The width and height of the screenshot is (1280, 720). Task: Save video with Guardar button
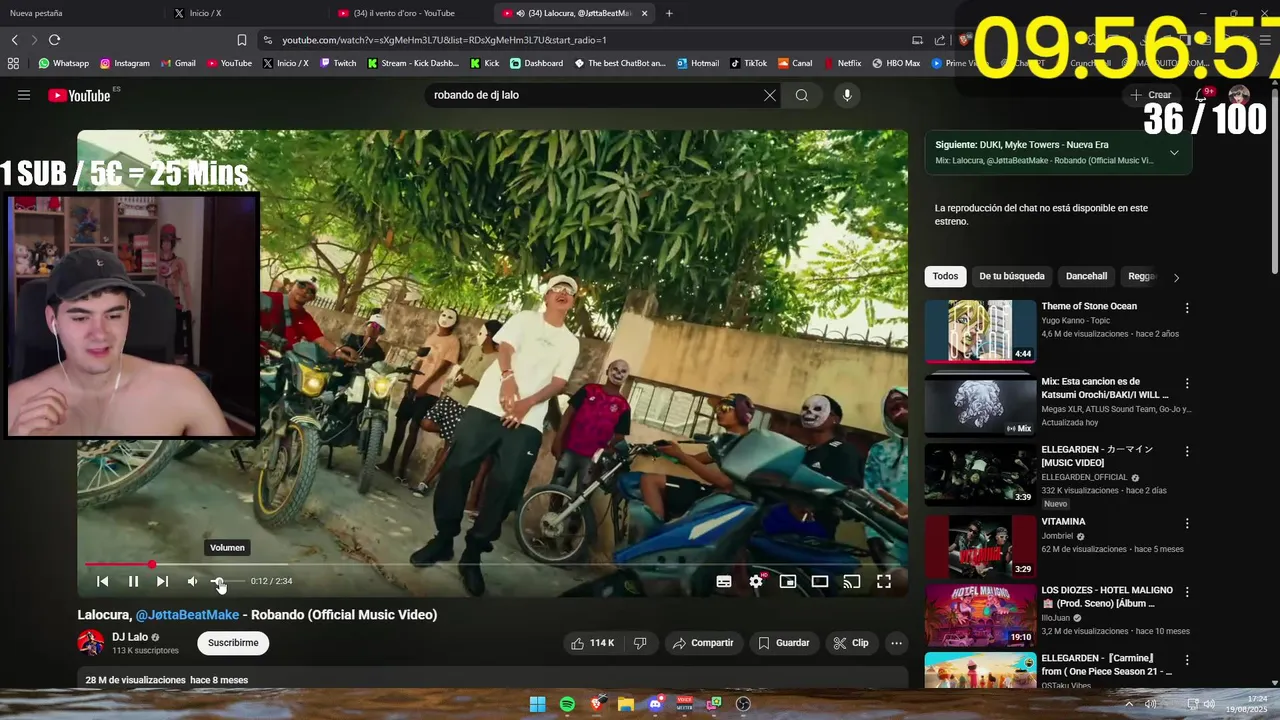[784, 643]
